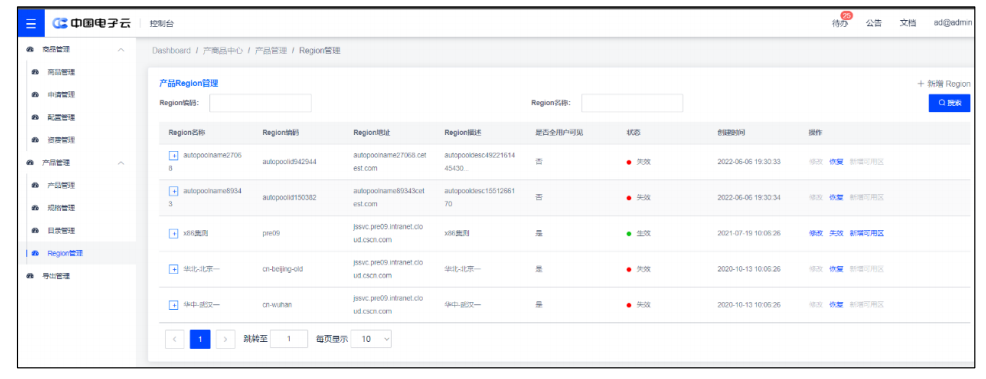Open 待办 with the 25 badge
Viewport: 986px width, 379px height.
(840, 23)
